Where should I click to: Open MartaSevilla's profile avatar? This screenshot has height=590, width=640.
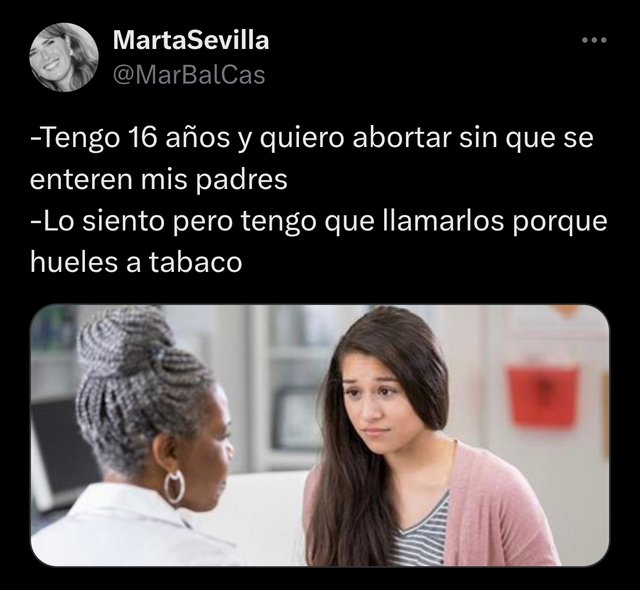64,57
